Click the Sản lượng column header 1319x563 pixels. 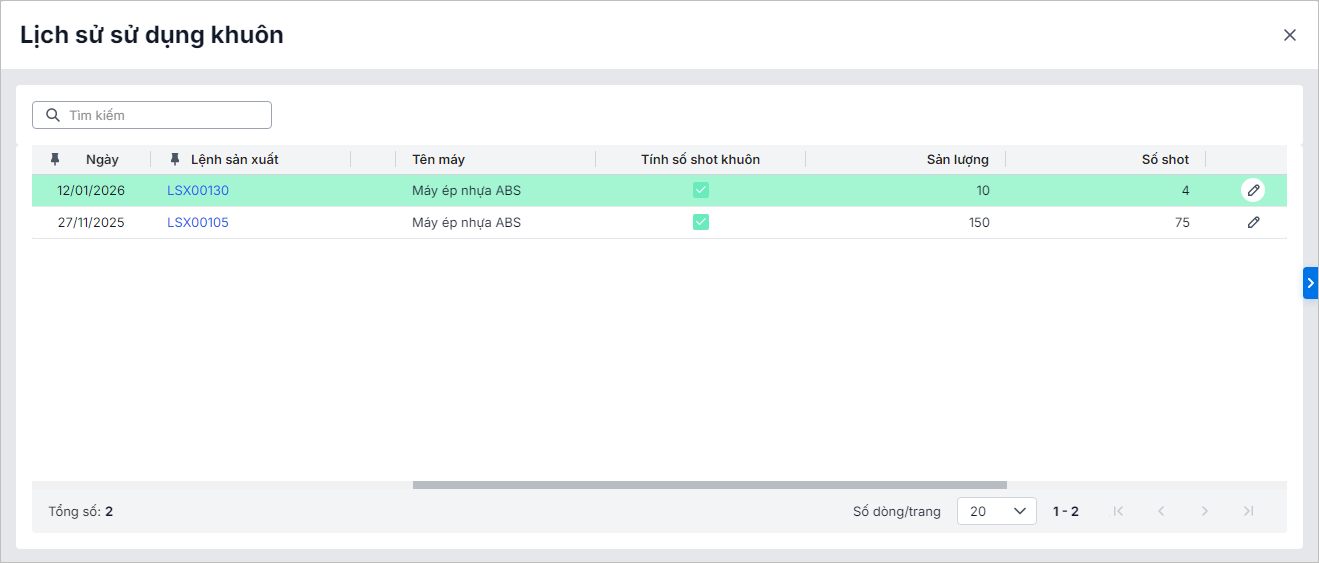tap(957, 159)
